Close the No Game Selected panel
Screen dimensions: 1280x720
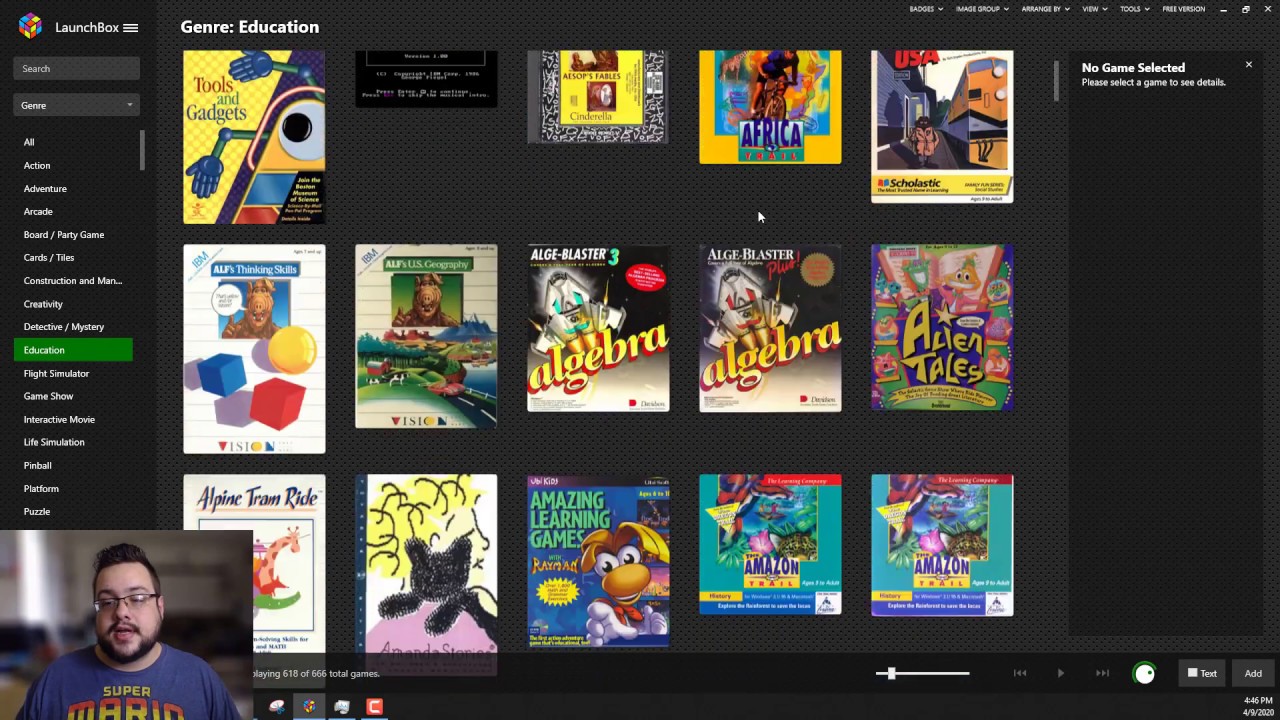1248,65
